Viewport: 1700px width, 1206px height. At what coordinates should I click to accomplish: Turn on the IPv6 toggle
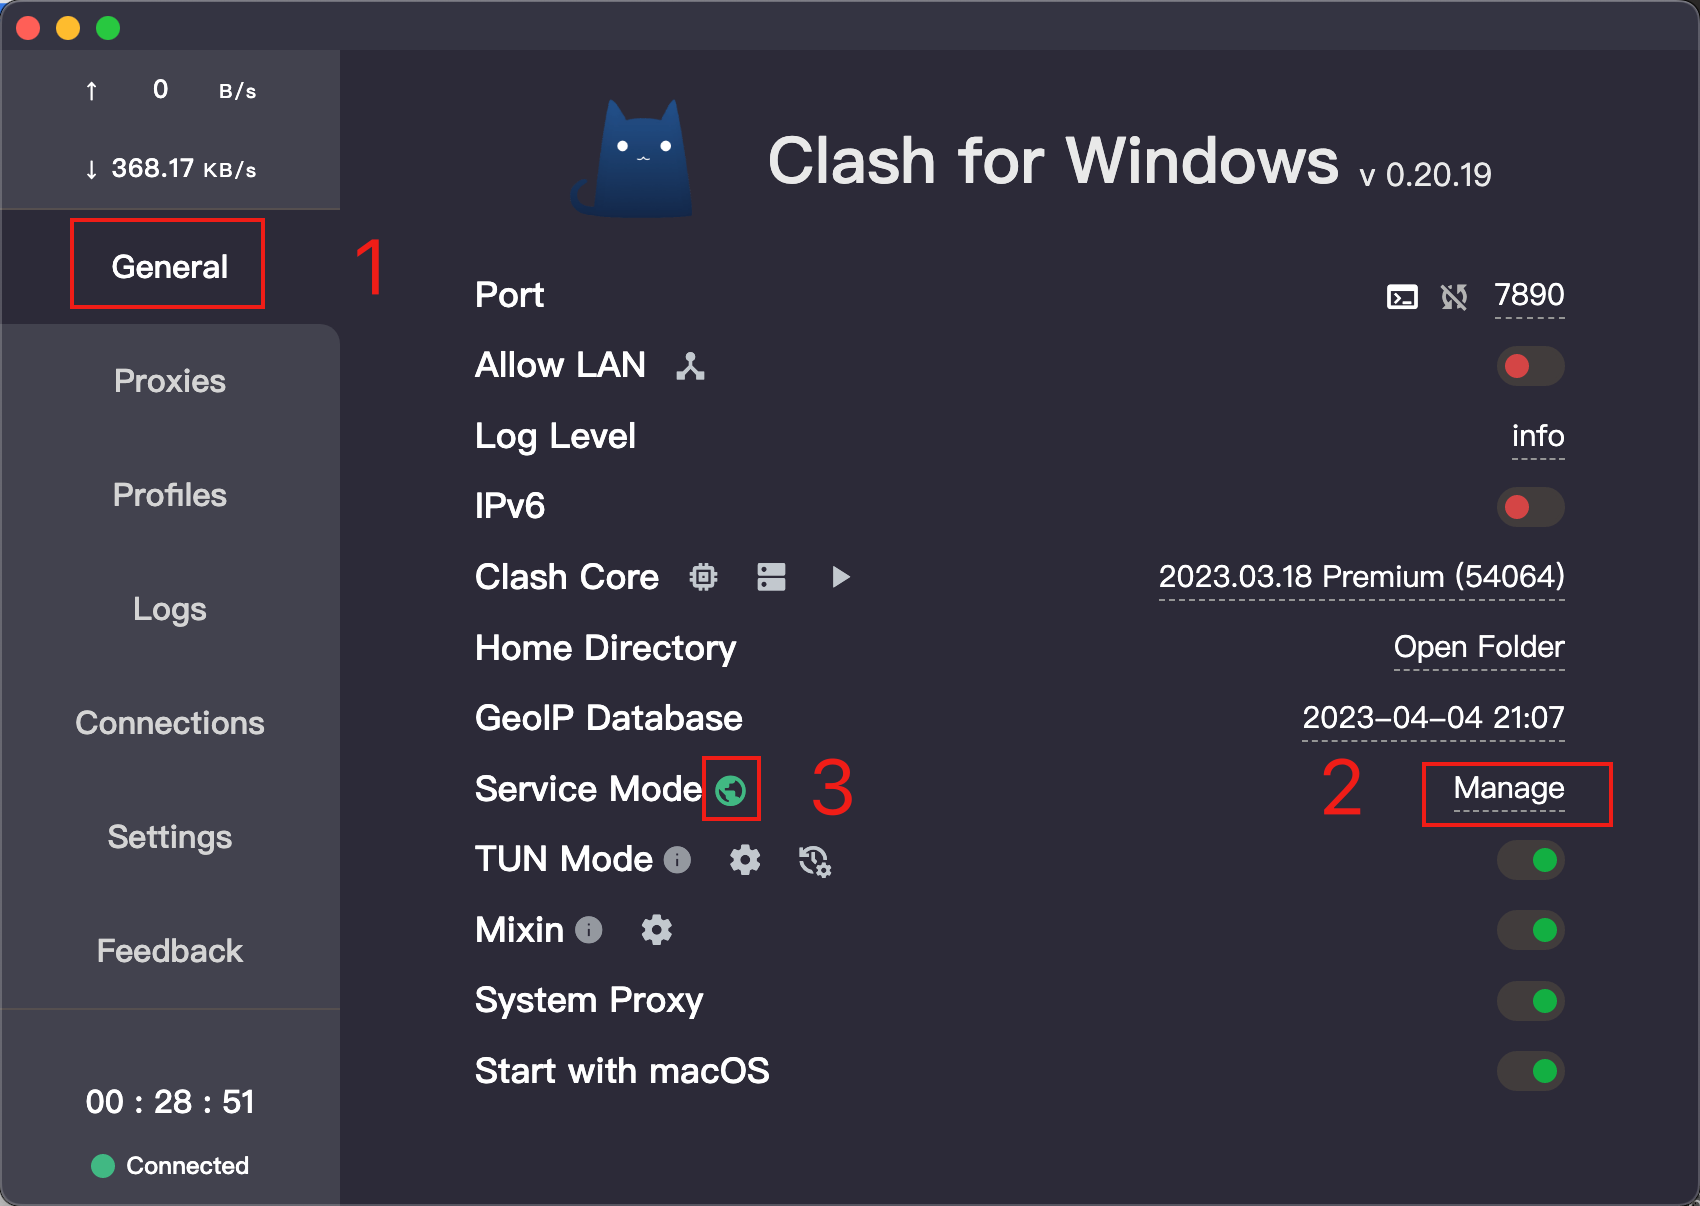point(1530,507)
